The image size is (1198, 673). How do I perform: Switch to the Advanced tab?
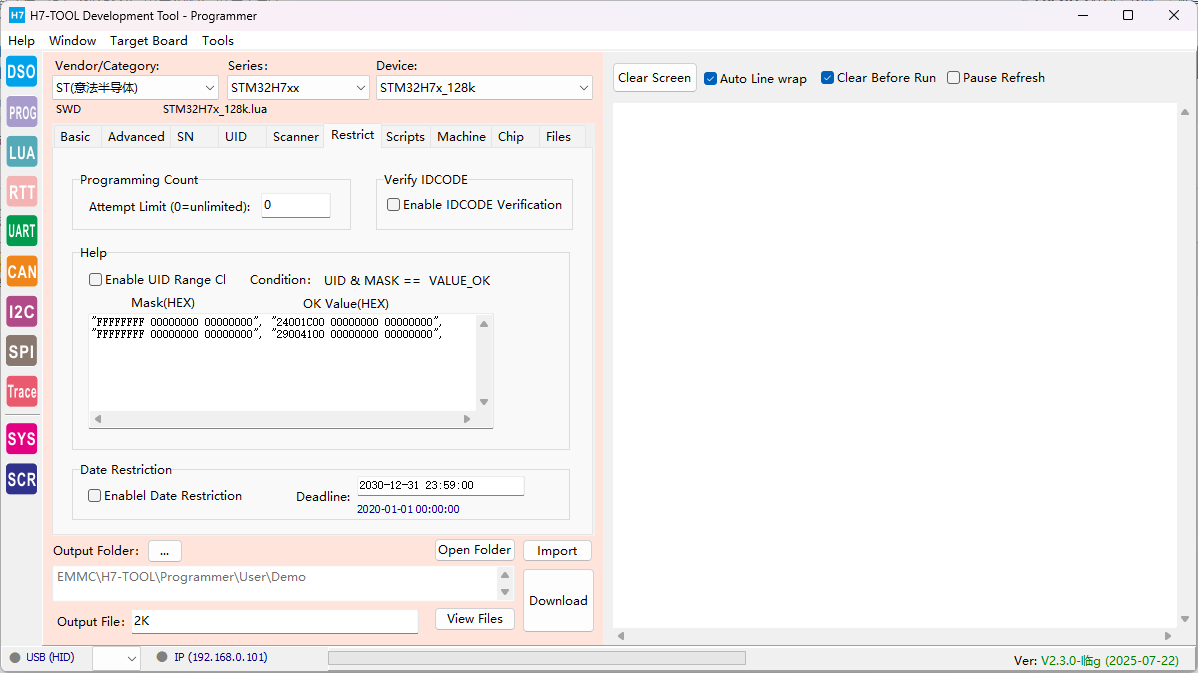pos(136,137)
